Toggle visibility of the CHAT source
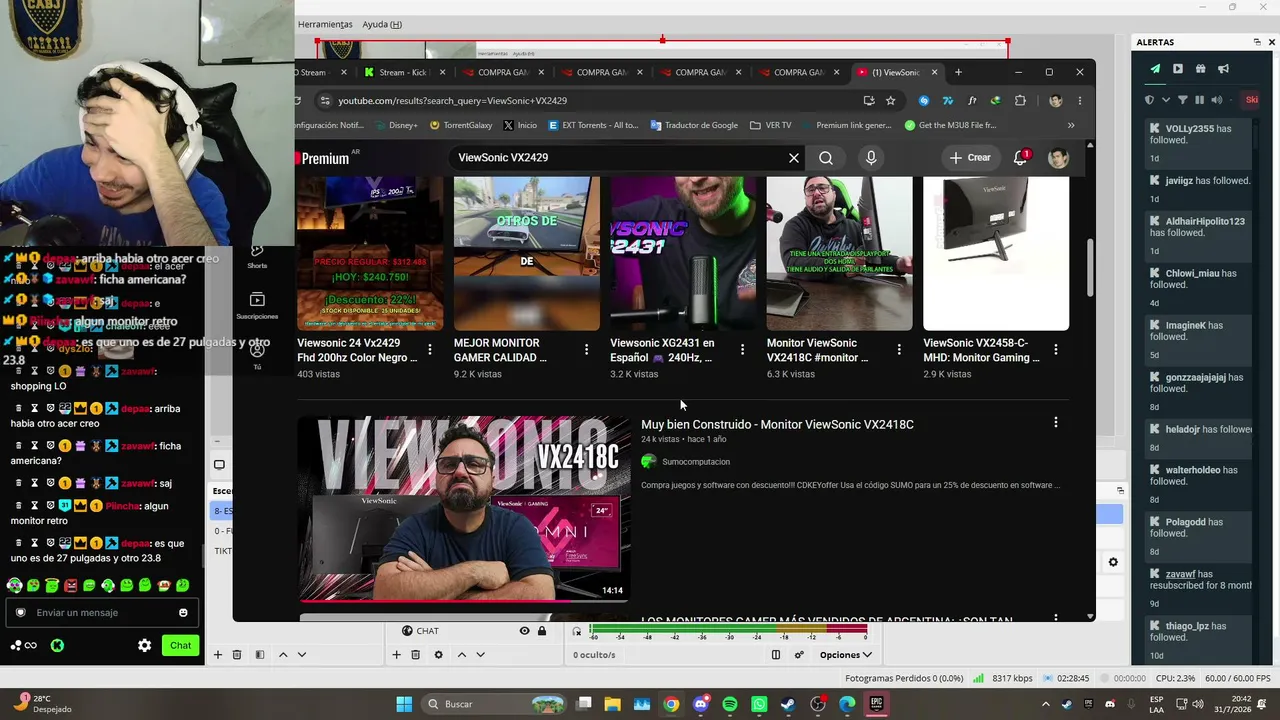 (524, 631)
